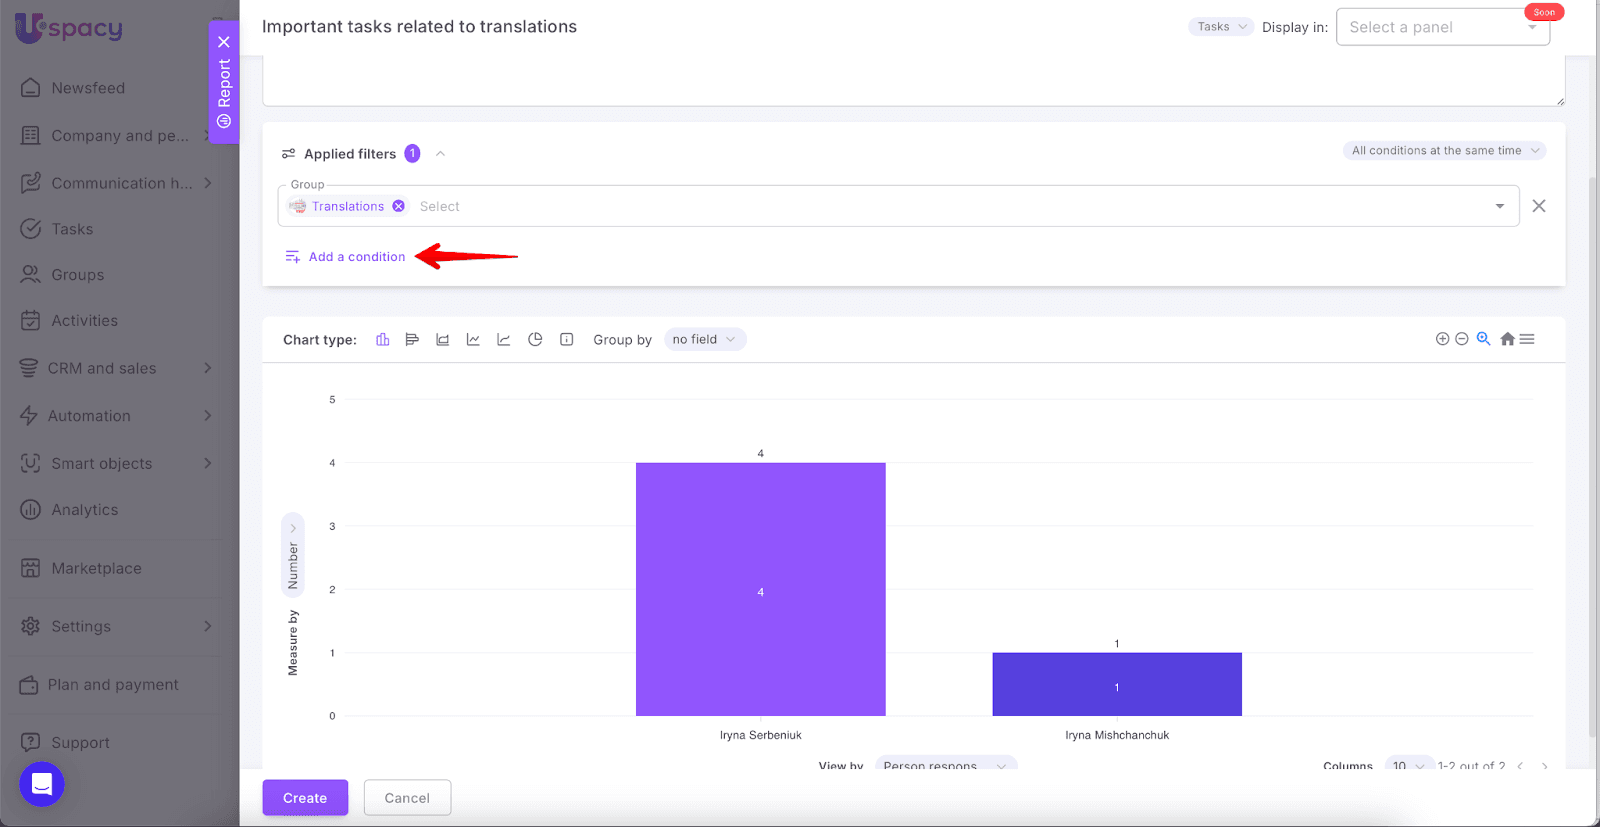Screen dimensions: 1600x827
Task: Click the Add a condition link
Action: tap(356, 257)
